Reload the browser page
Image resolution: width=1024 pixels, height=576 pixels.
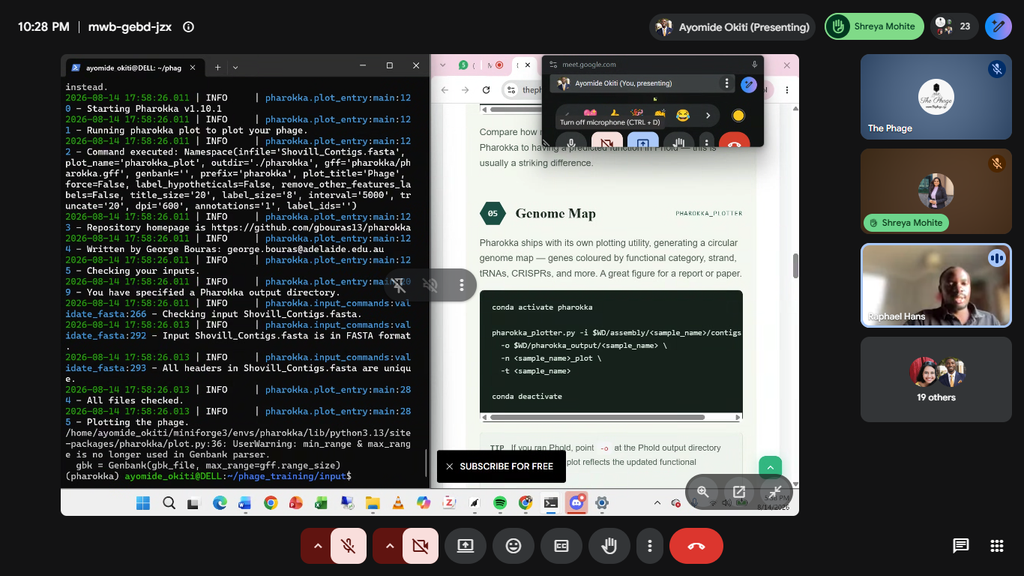click(486, 90)
